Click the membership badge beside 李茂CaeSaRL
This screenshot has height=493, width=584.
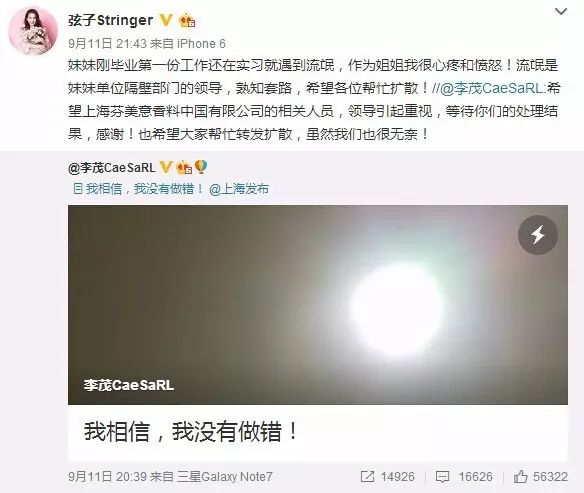coord(184,168)
